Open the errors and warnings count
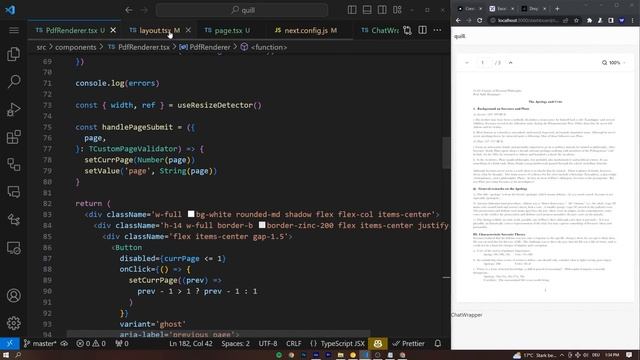Image resolution: width=640 pixels, height=360 pixels. [91, 344]
